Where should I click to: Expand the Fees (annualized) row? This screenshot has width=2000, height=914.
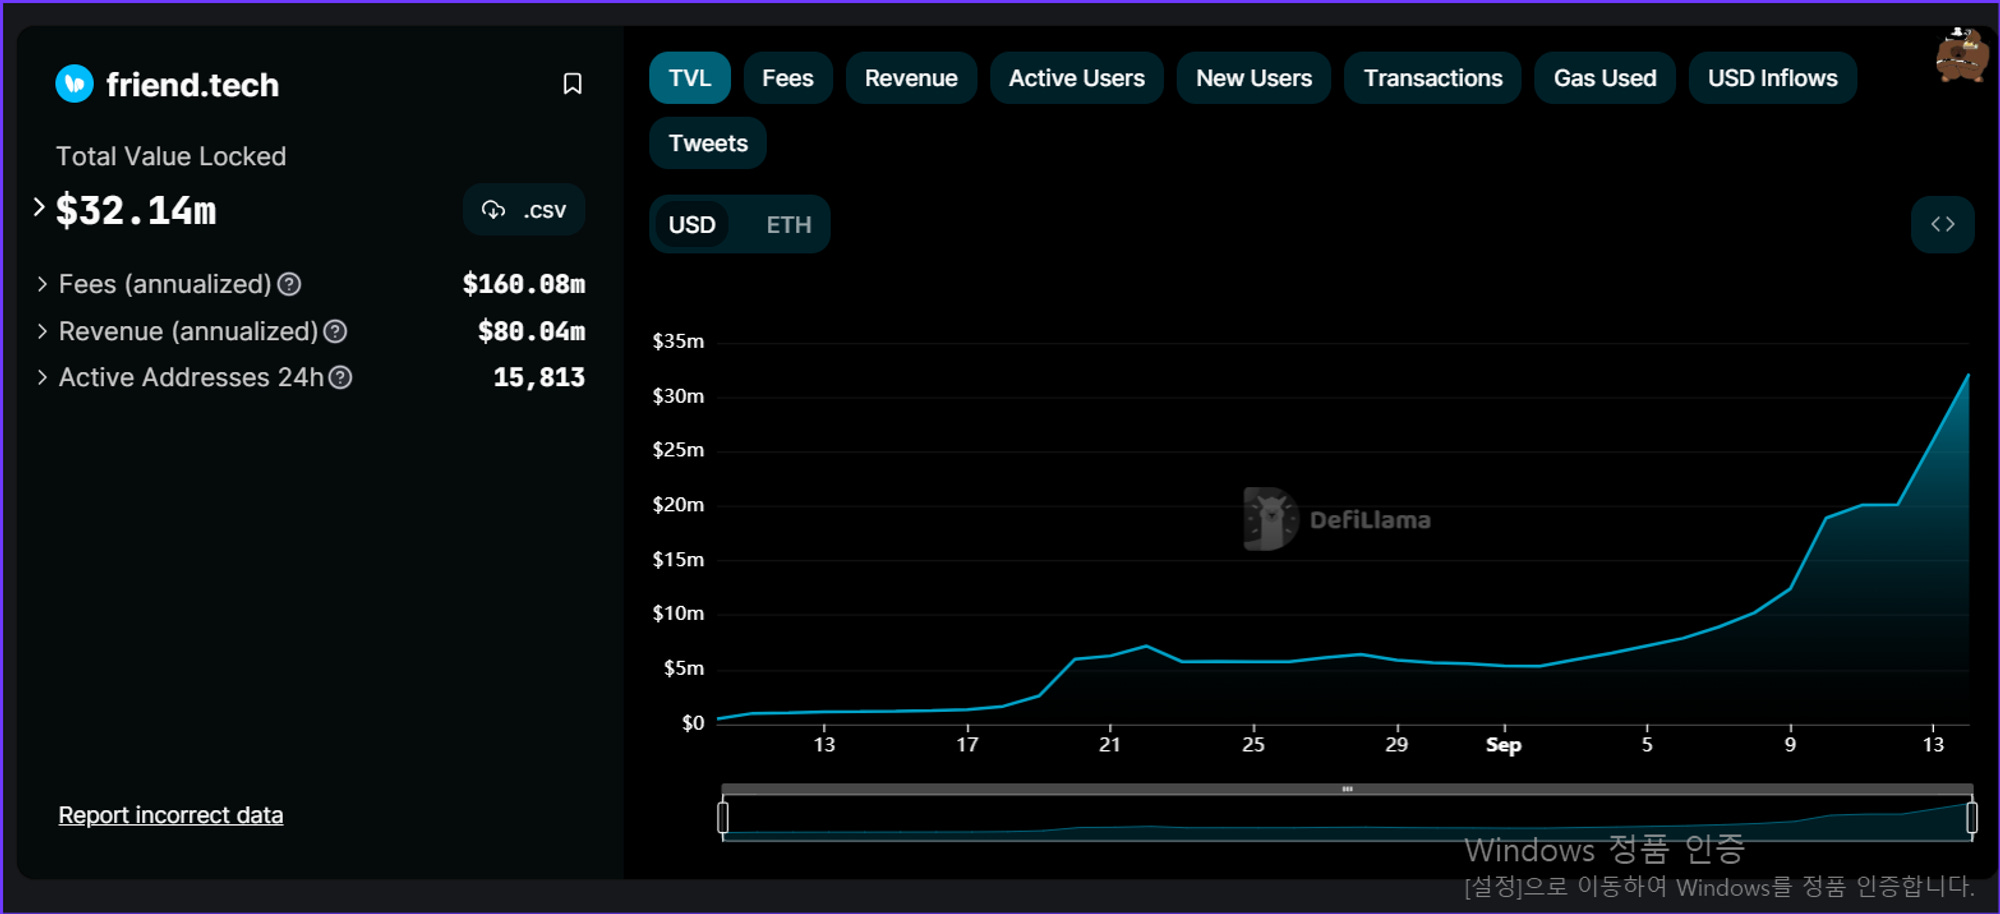(x=42, y=285)
